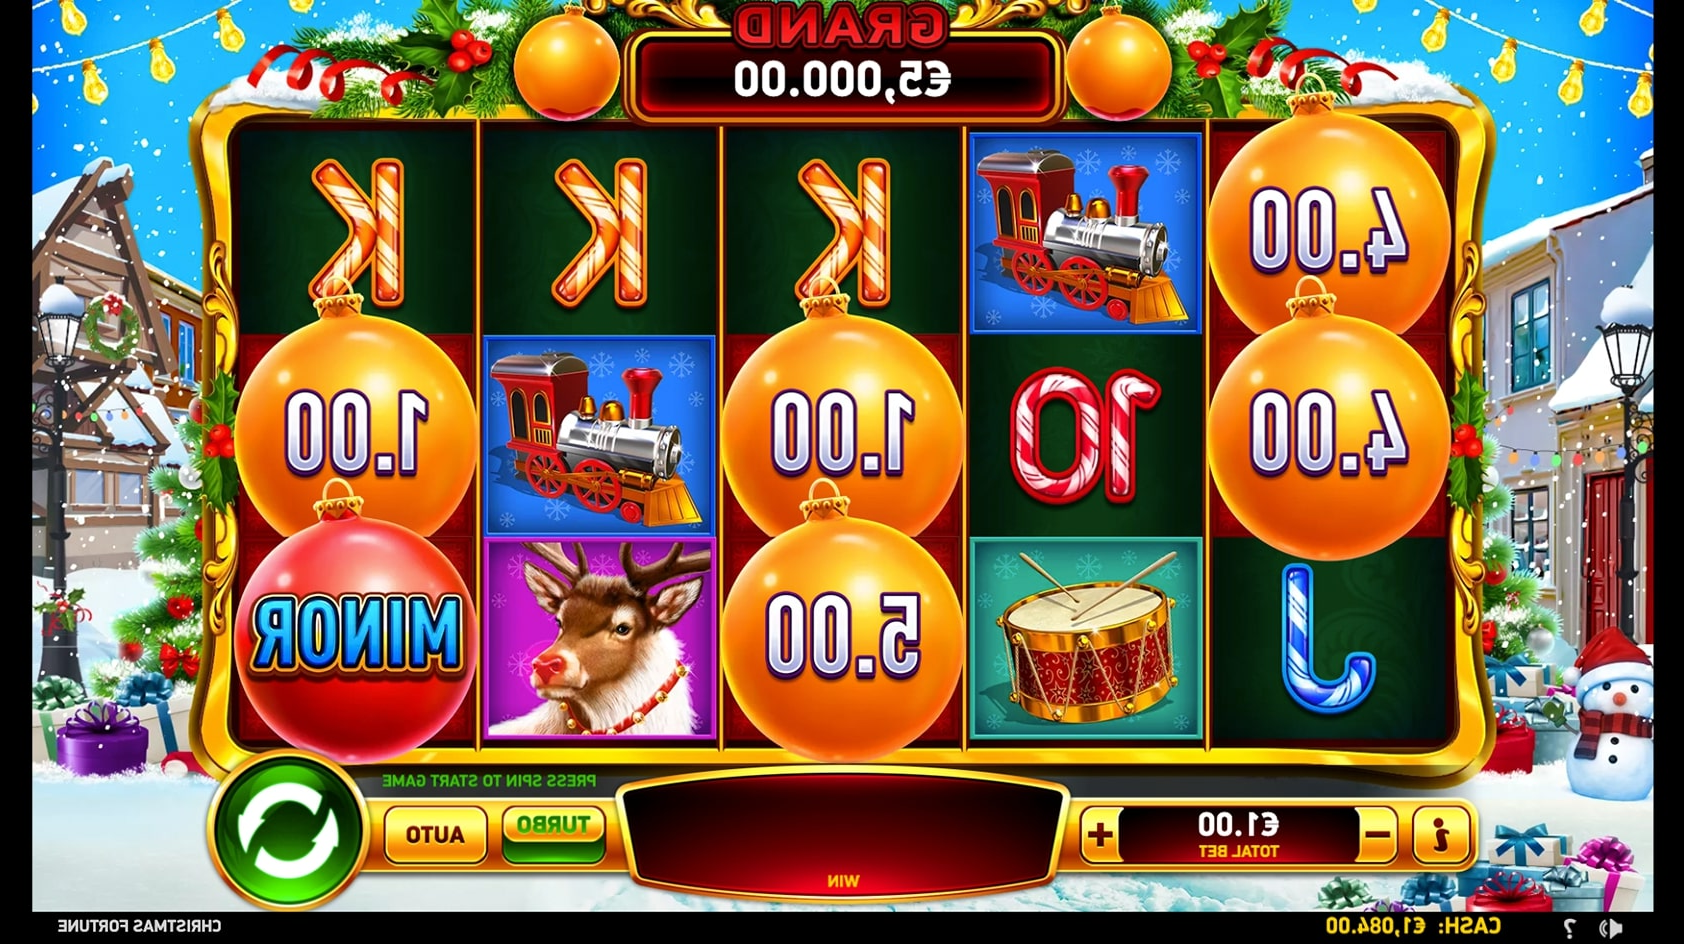Click the WIN display panel

pos(842,834)
